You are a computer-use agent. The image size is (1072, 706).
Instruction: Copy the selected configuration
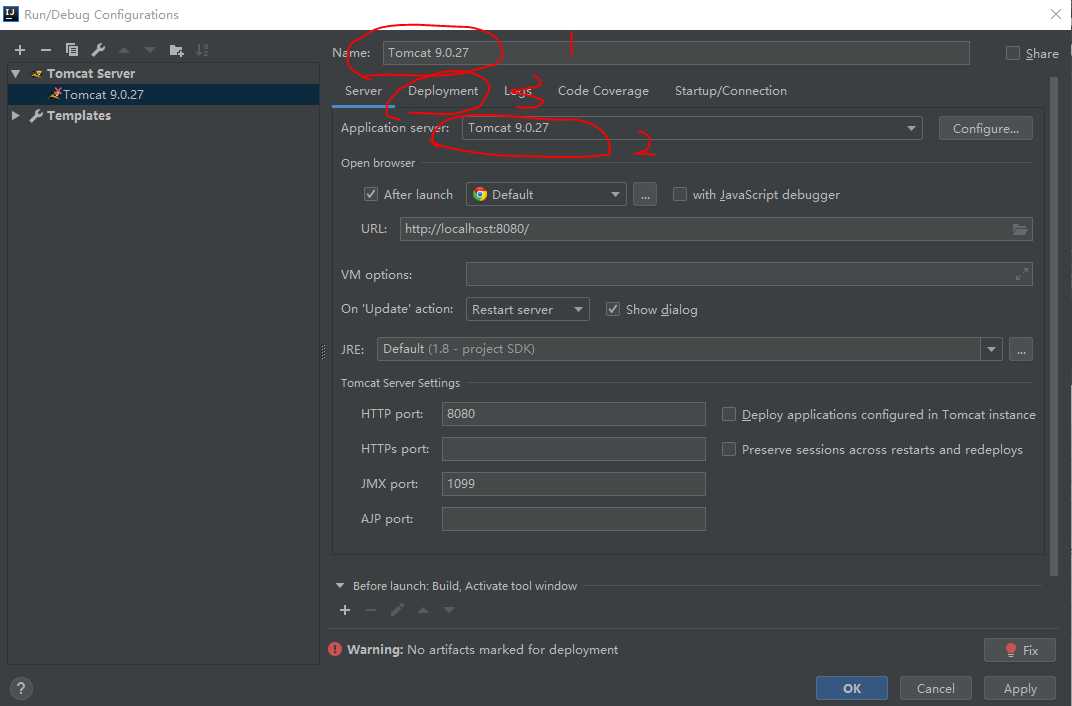(x=72, y=50)
